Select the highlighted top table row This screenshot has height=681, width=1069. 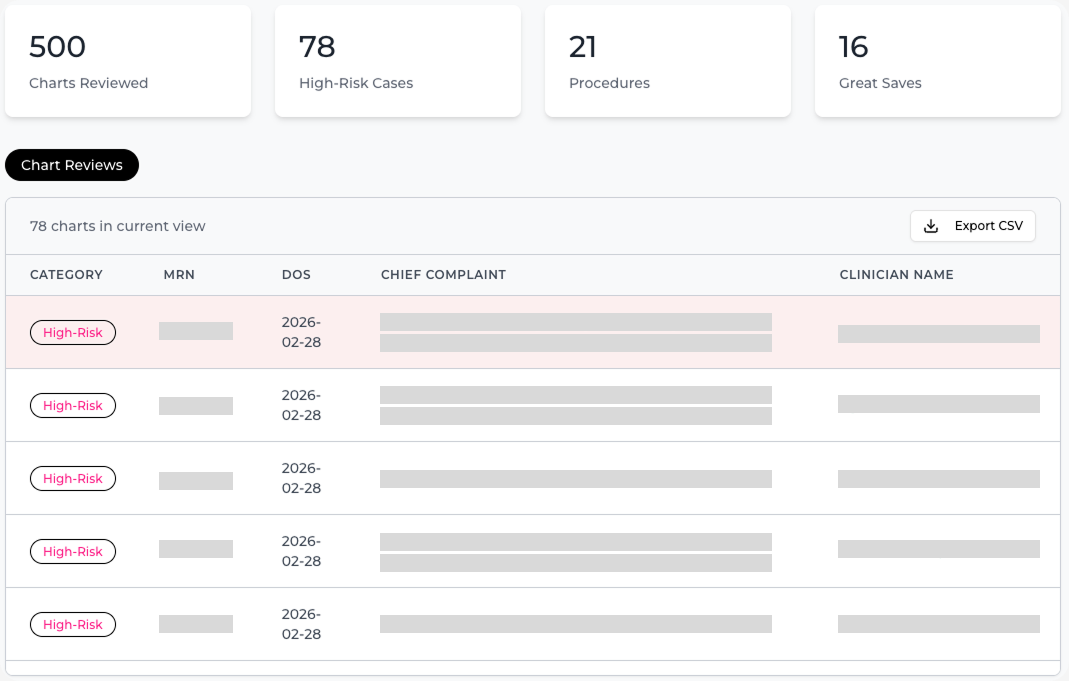pos(534,332)
